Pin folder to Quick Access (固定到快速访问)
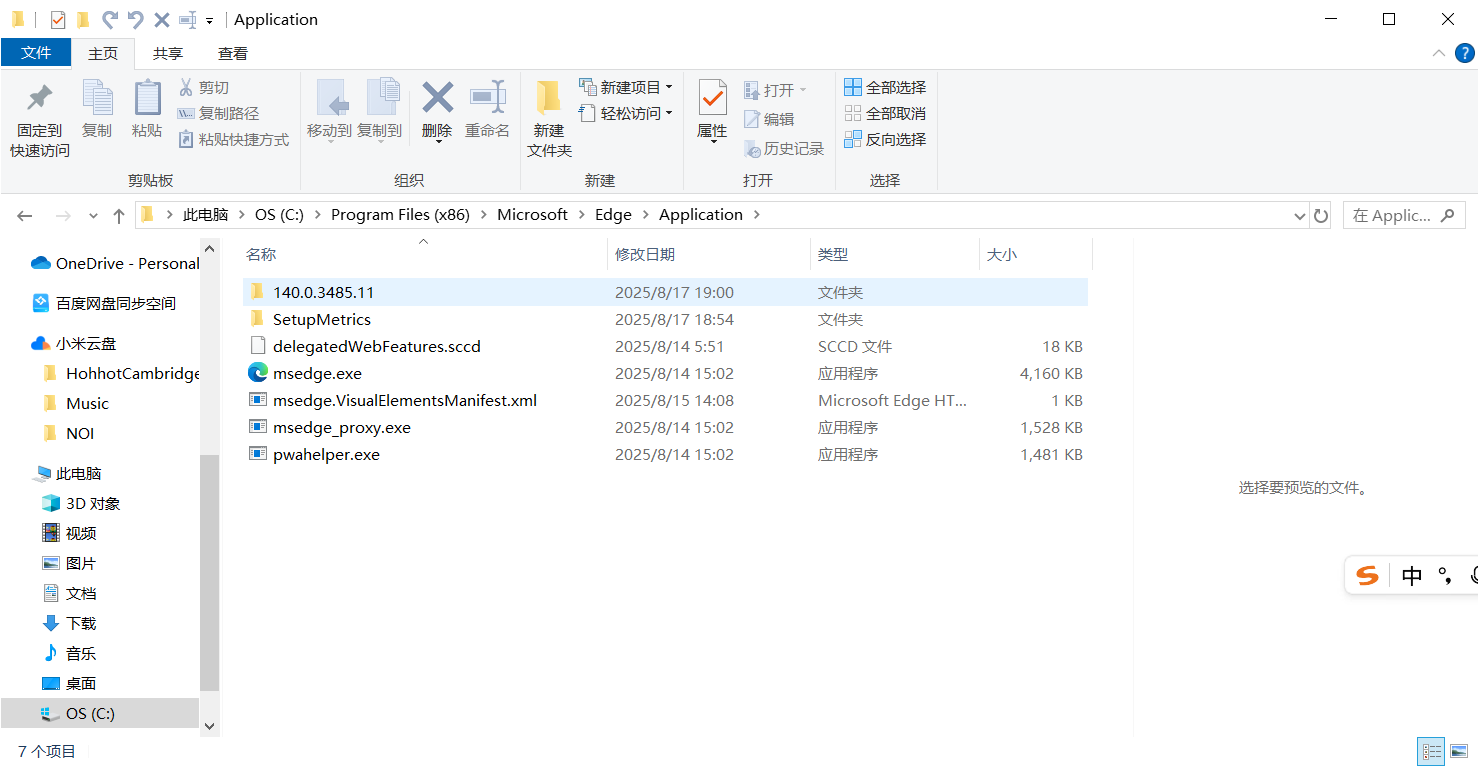This screenshot has width=1478, height=766. click(x=40, y=120)
